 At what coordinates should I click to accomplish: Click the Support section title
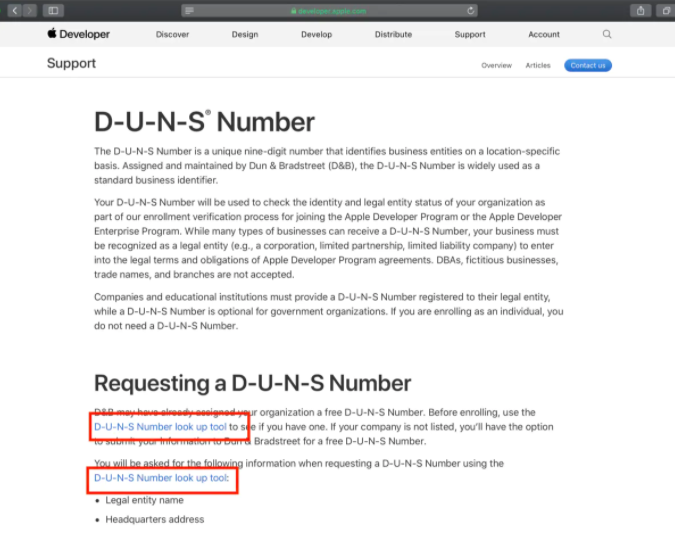click(x=71, y=63)
